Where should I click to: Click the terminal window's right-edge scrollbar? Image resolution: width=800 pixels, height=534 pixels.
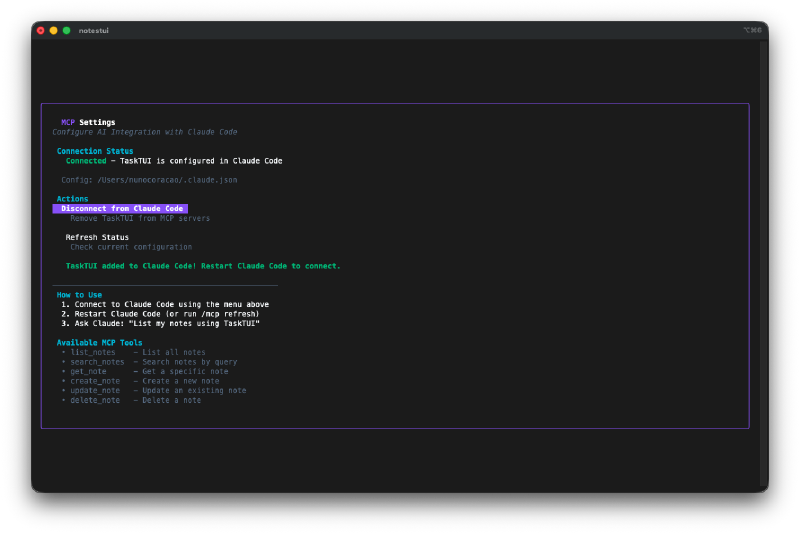764,265
